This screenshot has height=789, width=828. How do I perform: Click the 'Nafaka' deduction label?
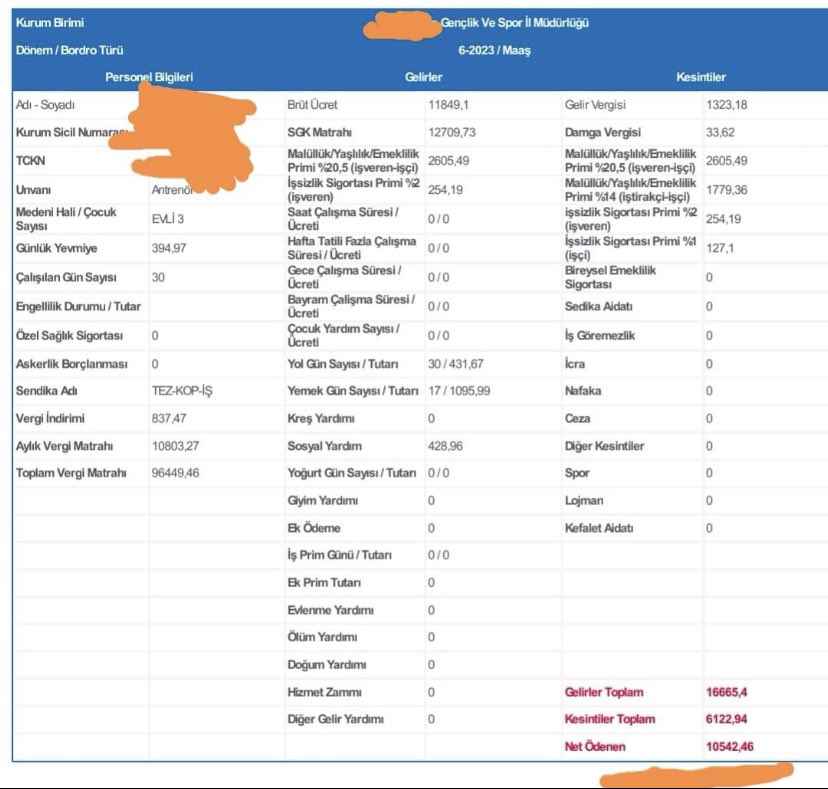583,391
